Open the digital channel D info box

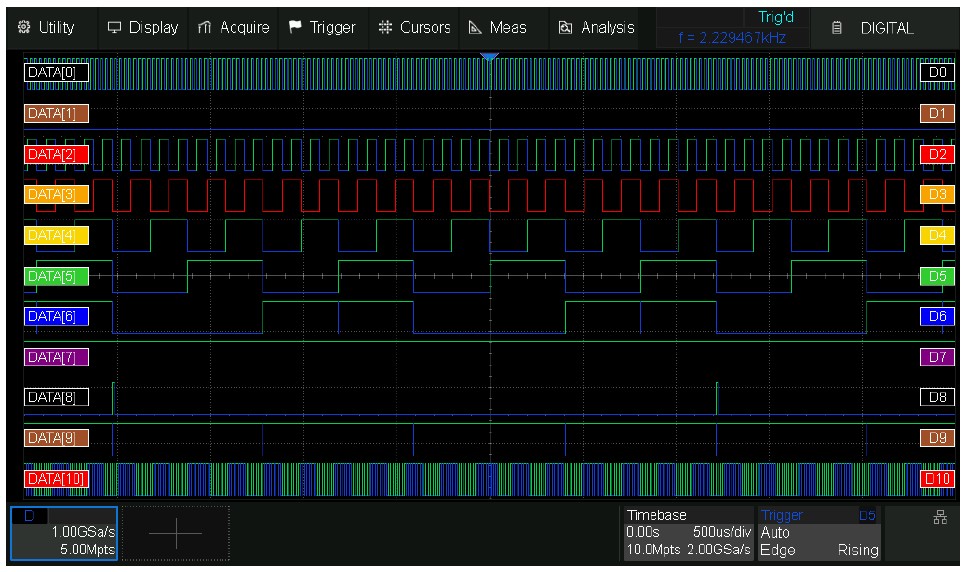(63, 533)
